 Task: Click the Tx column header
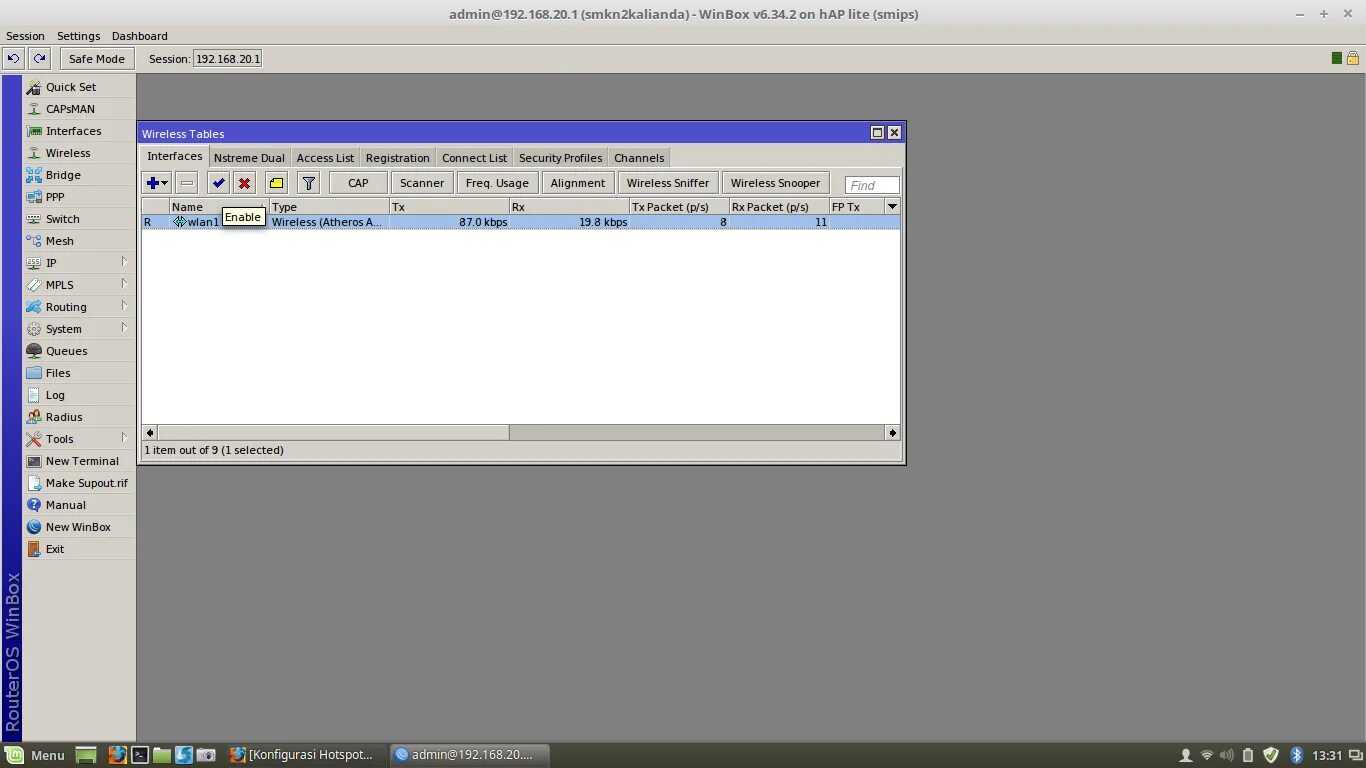tap(449, 207)
